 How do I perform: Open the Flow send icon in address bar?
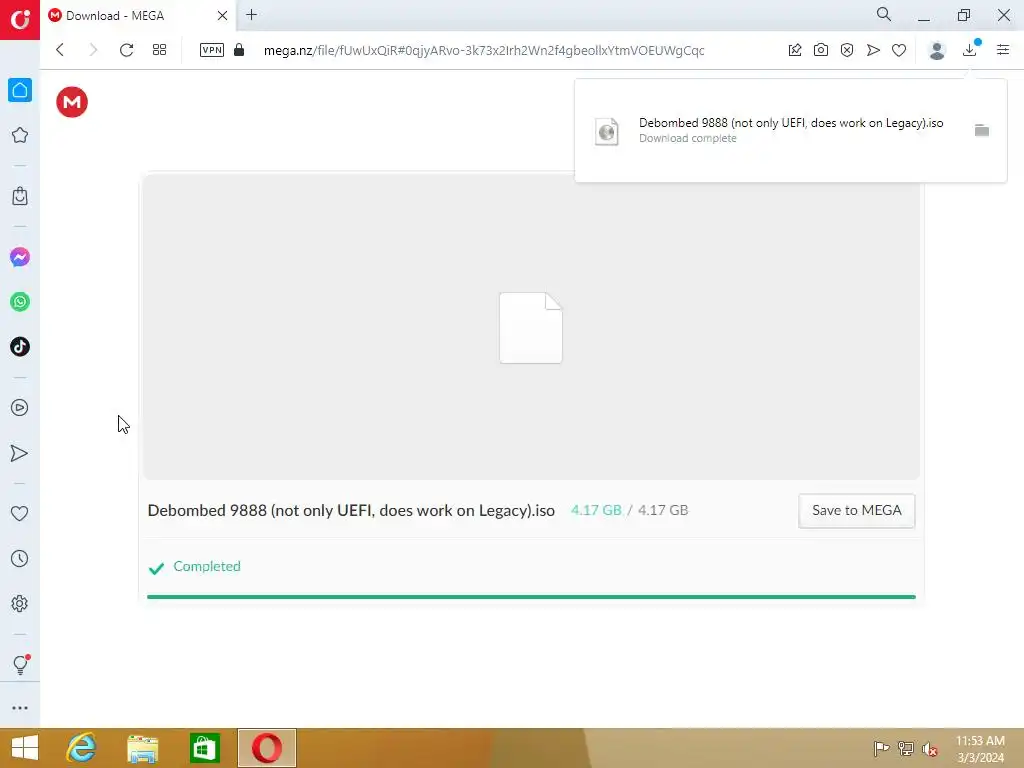pyautogui.click(x=873, y=50)
